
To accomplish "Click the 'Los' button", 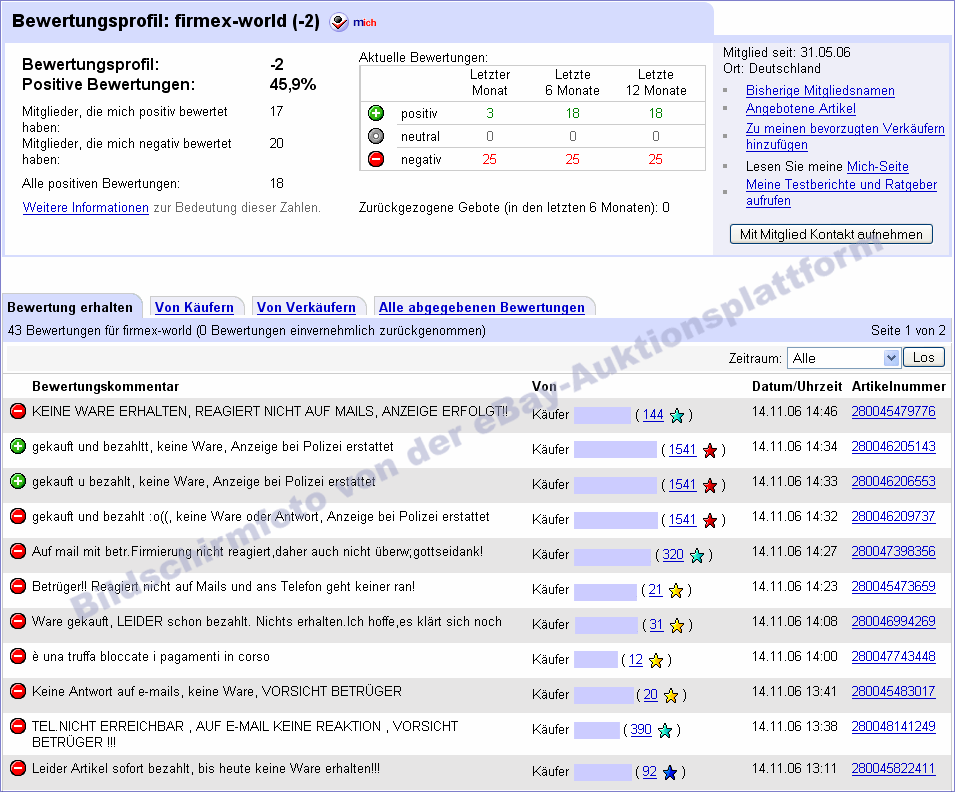I will point(924,358).
